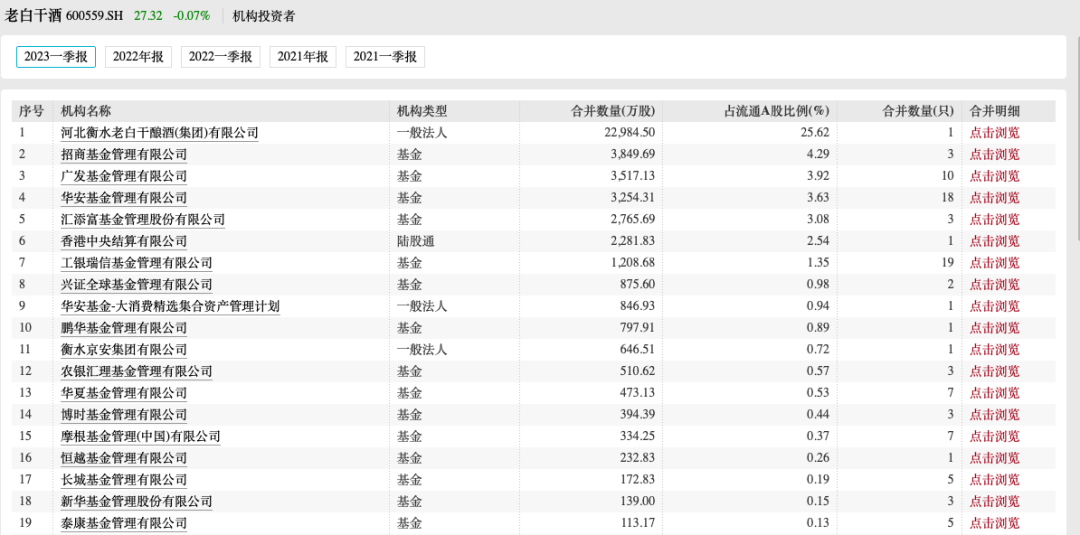
Task: Click the 陆股通 type cell
Action: pyautogui.click(x=416, y=241)
